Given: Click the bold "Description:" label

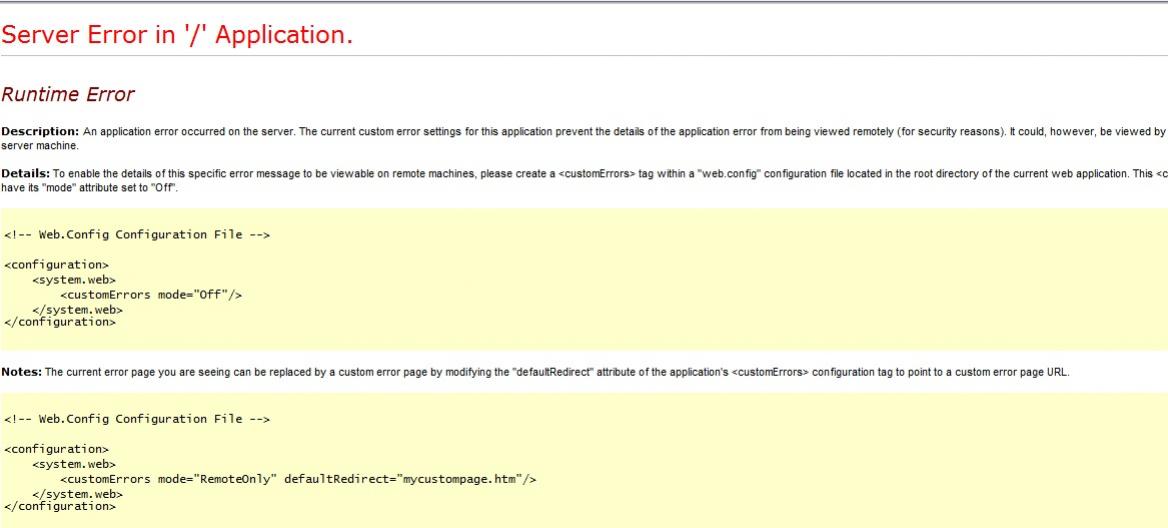Looking at the screenshot, I should [40, 132].
